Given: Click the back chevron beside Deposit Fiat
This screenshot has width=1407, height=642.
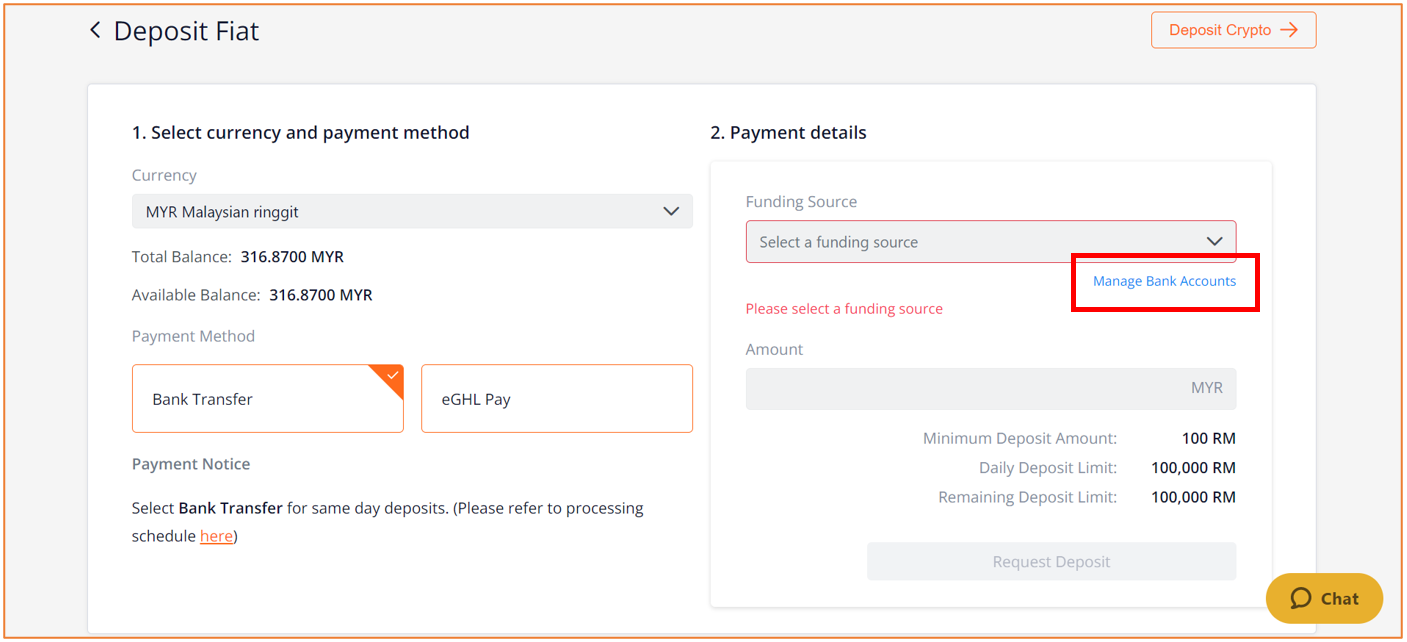Looking at the screenshot, I should pyautogui.click(x=95, y=30).
